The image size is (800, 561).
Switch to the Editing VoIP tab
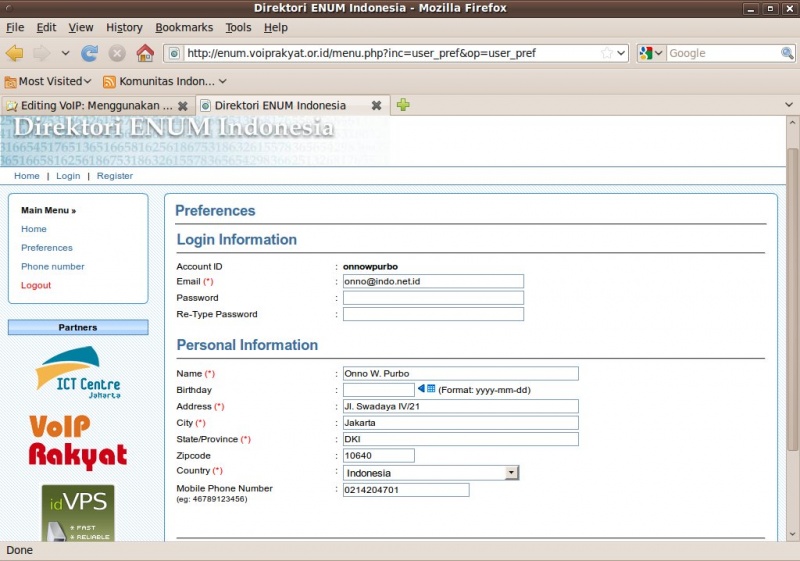tap(97, 105)
